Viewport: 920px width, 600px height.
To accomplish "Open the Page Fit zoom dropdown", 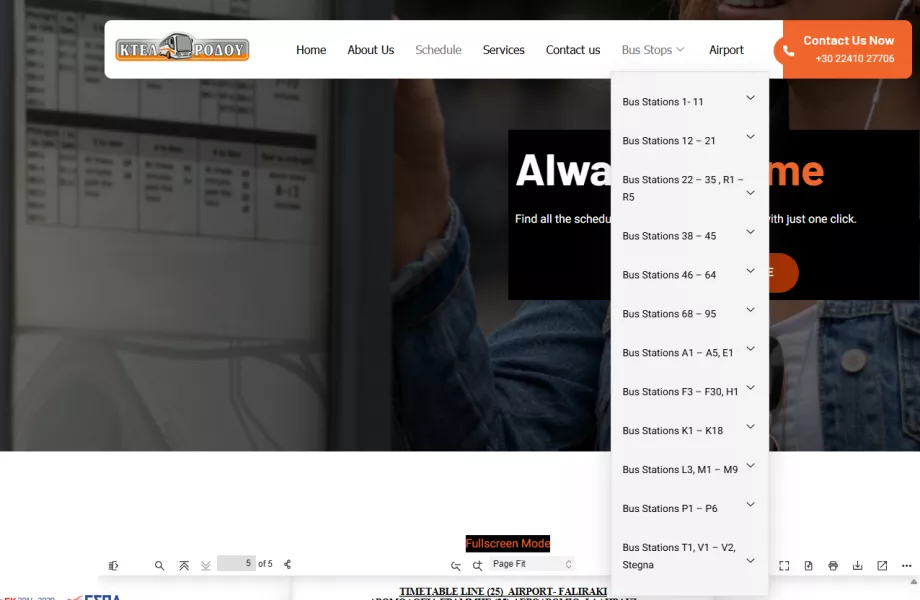I will (532, 564).
